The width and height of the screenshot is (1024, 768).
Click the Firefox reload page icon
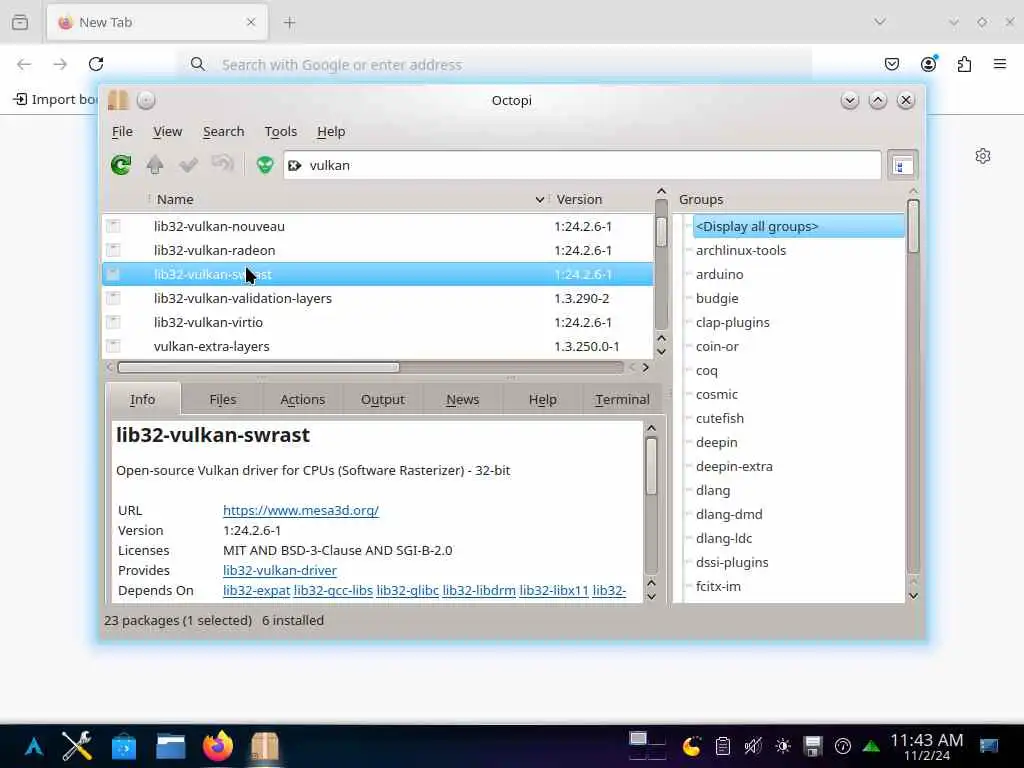click(96, 64)
